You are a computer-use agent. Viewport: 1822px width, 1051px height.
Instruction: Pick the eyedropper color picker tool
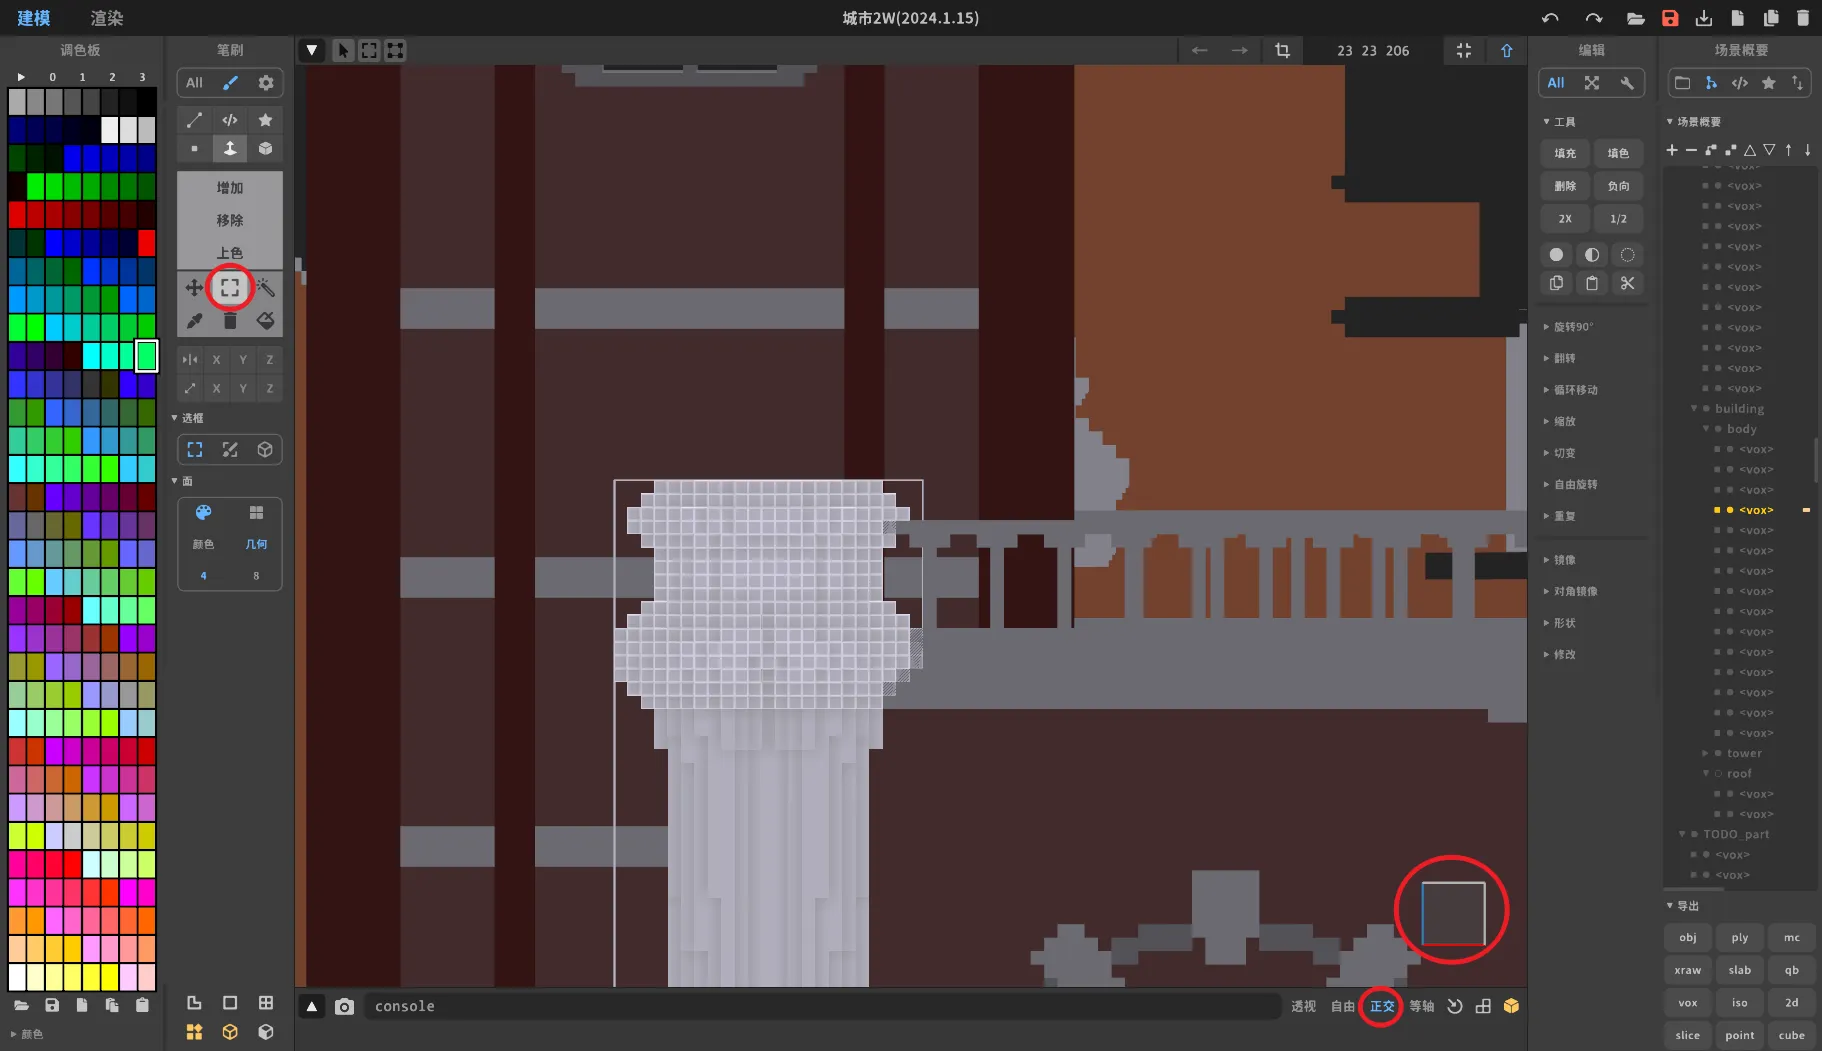[194, 321]
